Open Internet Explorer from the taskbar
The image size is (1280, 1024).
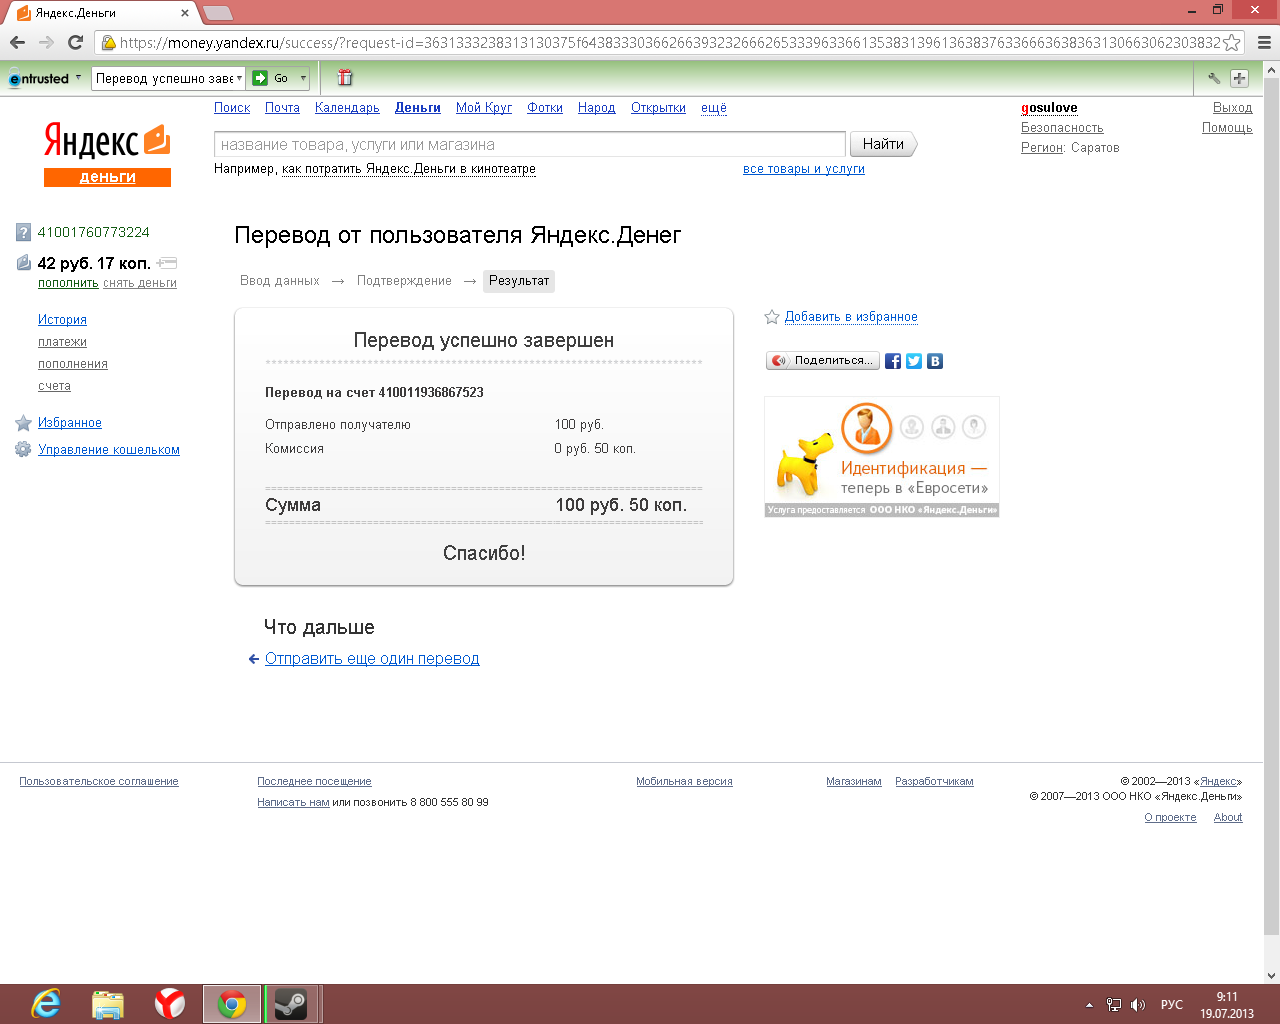tap(46, 1004)
